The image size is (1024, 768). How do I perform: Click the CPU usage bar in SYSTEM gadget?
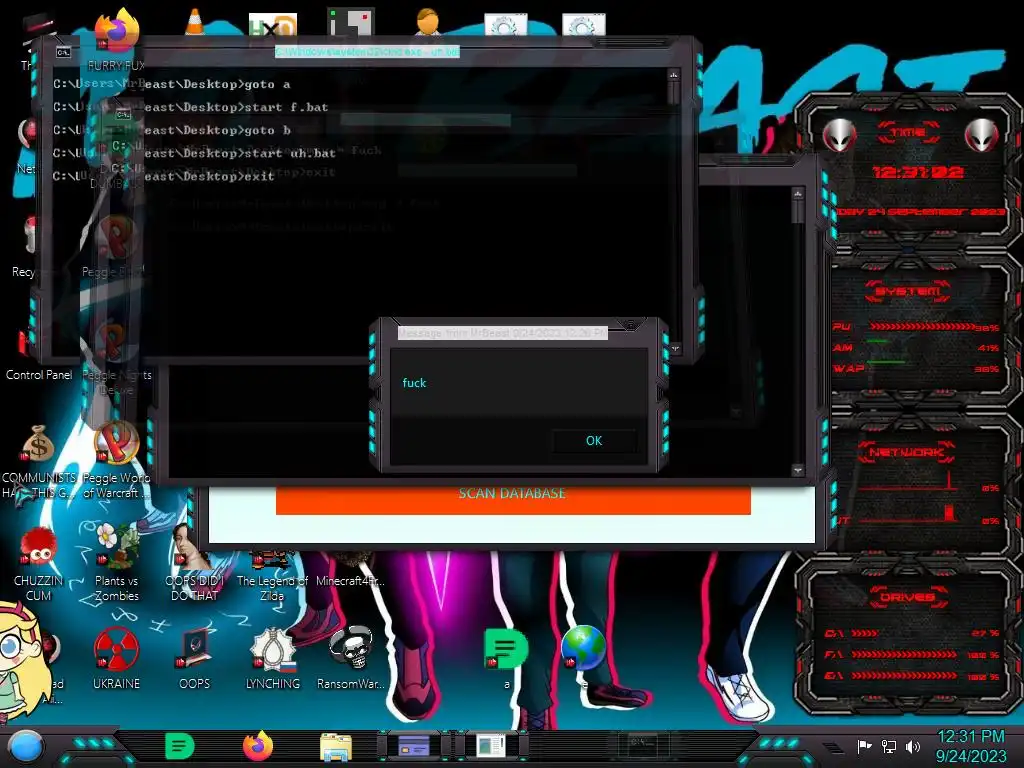tap(923, 327)
